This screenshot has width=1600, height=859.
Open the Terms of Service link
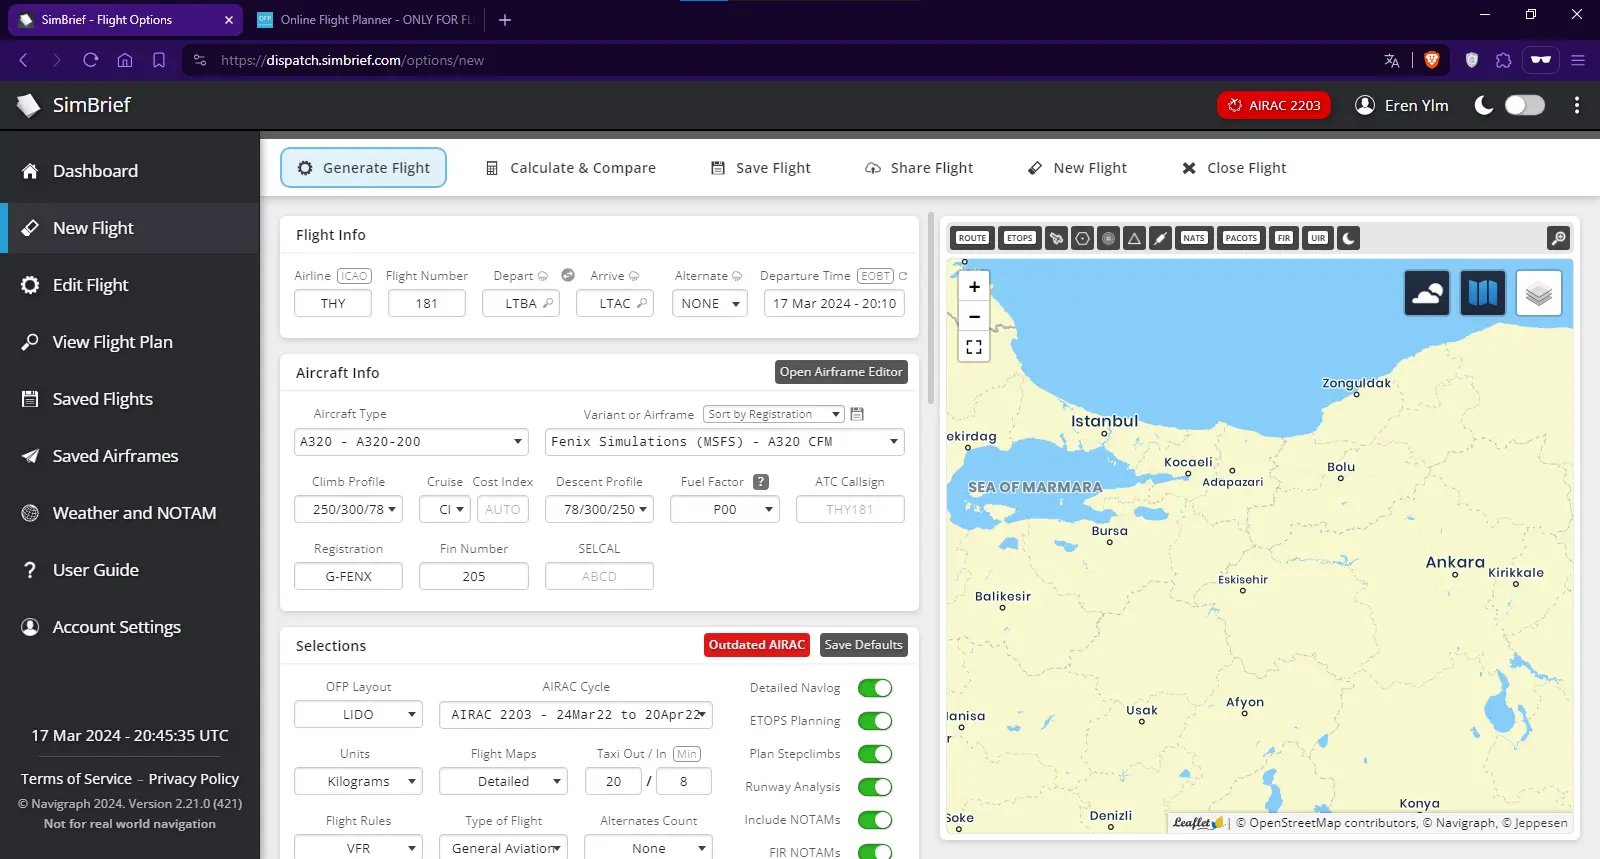click(x=76, y=779)
